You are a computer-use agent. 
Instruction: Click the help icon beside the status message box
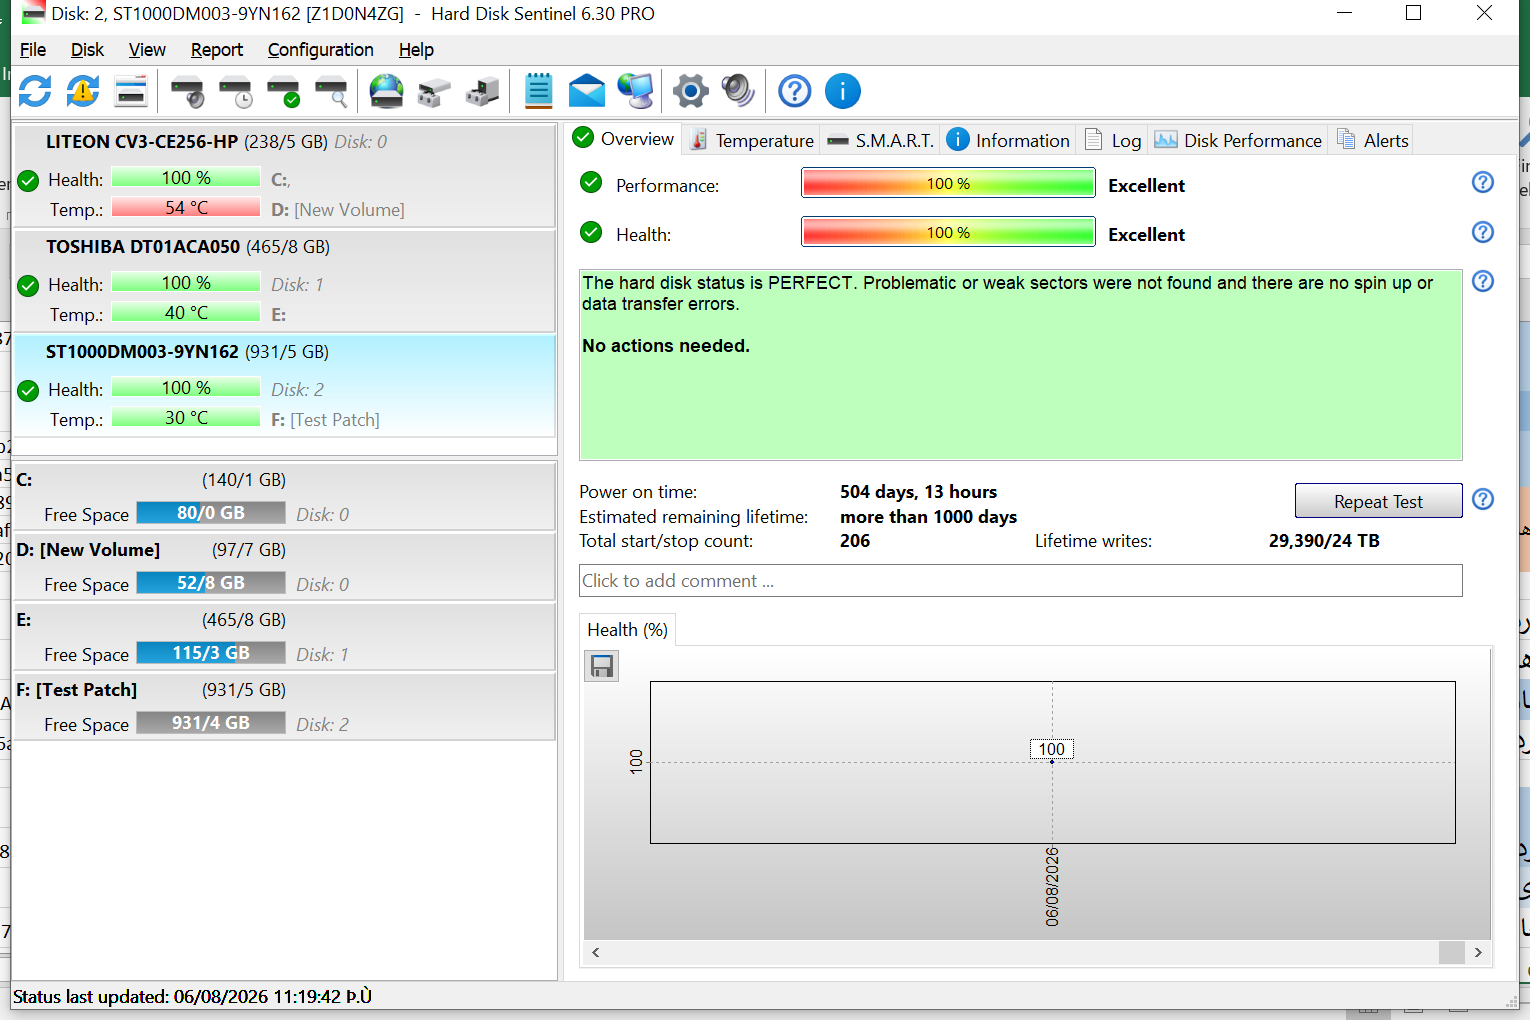pyautogui.click(x=1483, y=281)
